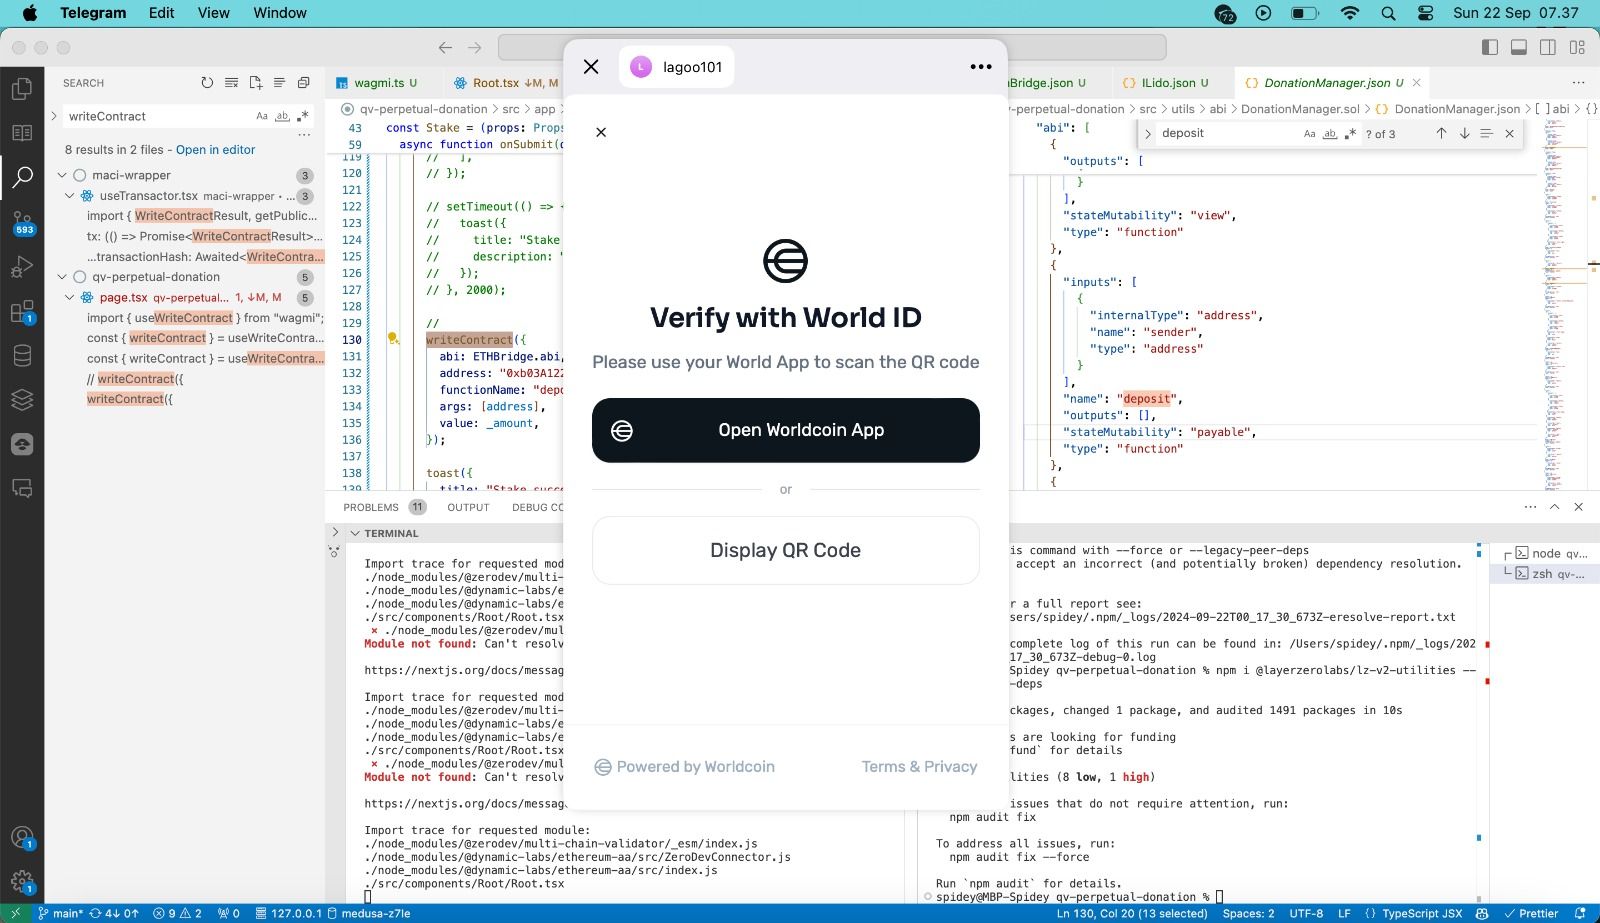
Task: Go to previous match in find widget
Action: click(x=1441, y=133)
